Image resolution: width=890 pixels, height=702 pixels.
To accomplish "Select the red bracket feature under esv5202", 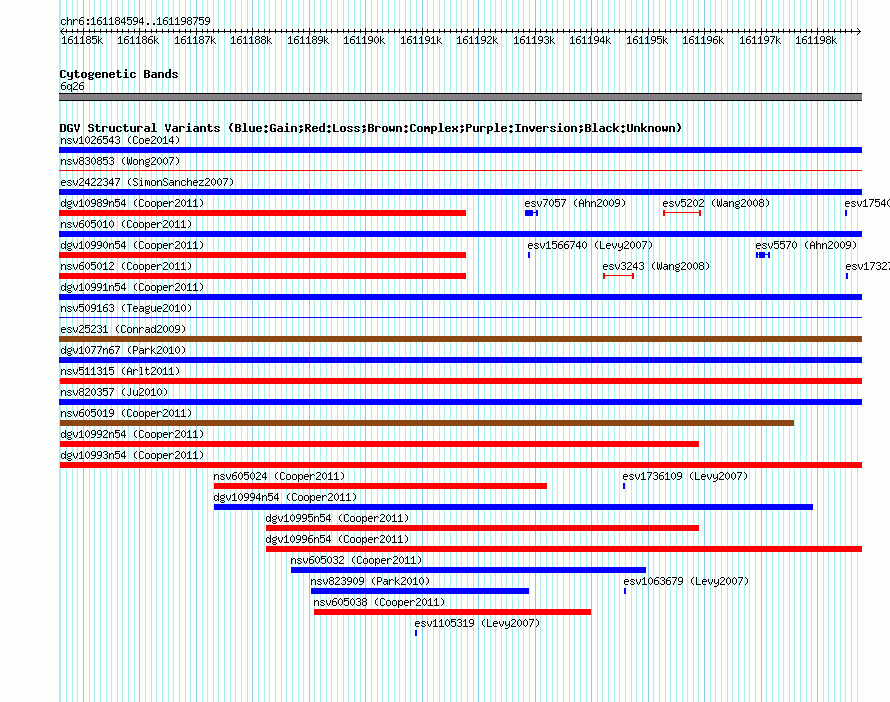I will pyautogui.click(x=682, y=213).
